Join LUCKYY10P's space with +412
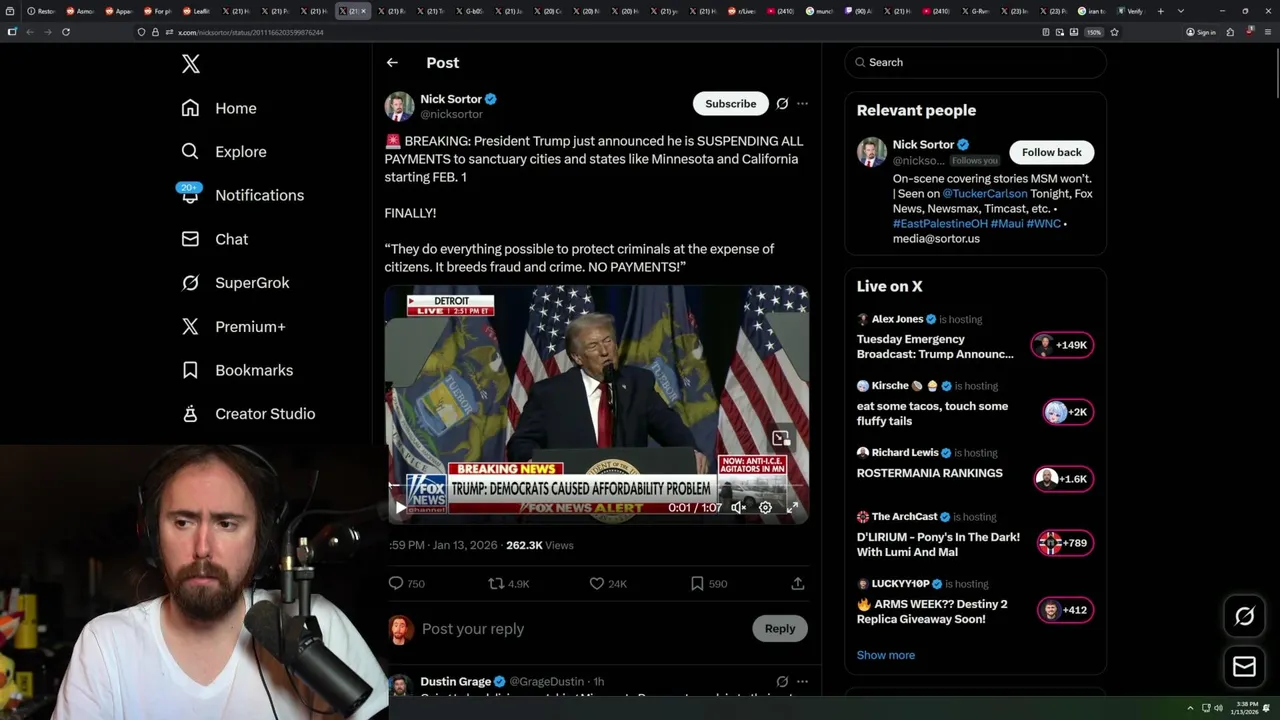The width and height of the screenshot is (1280, 720). [1064, 610]
